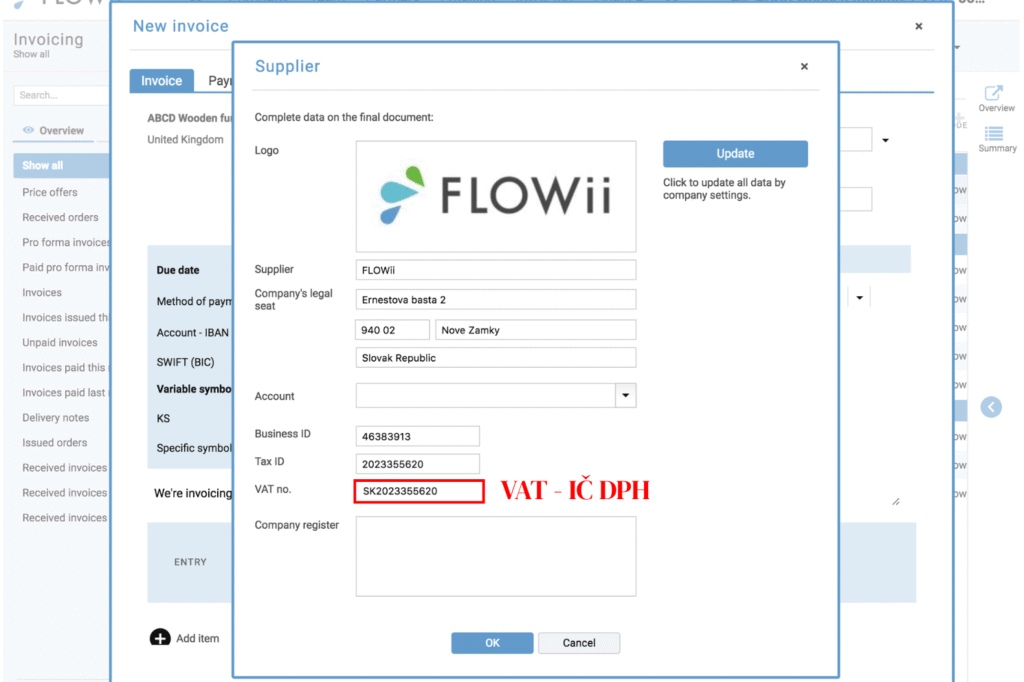Click the plus icon beside Add item
This screenshot has height=682, width=1024.
click(160, 638)
